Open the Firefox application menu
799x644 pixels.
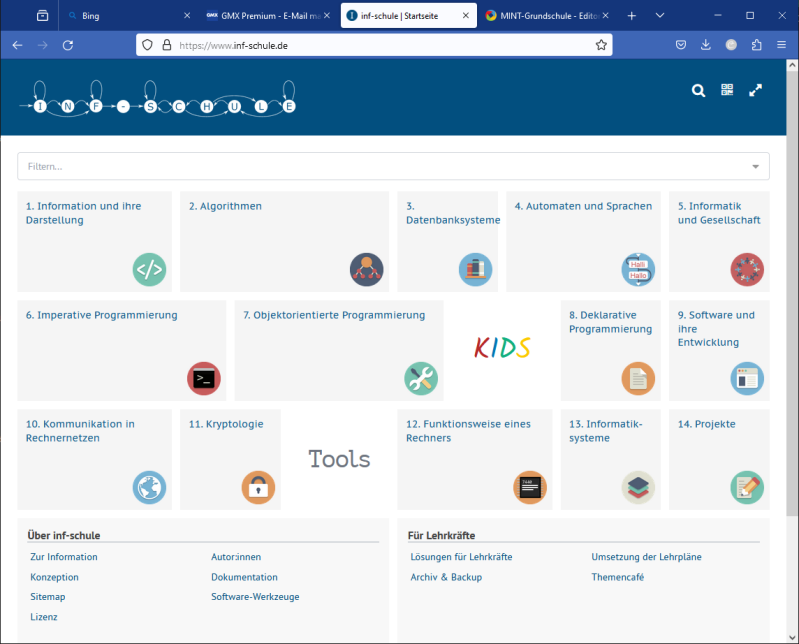(x=781, y=45)
